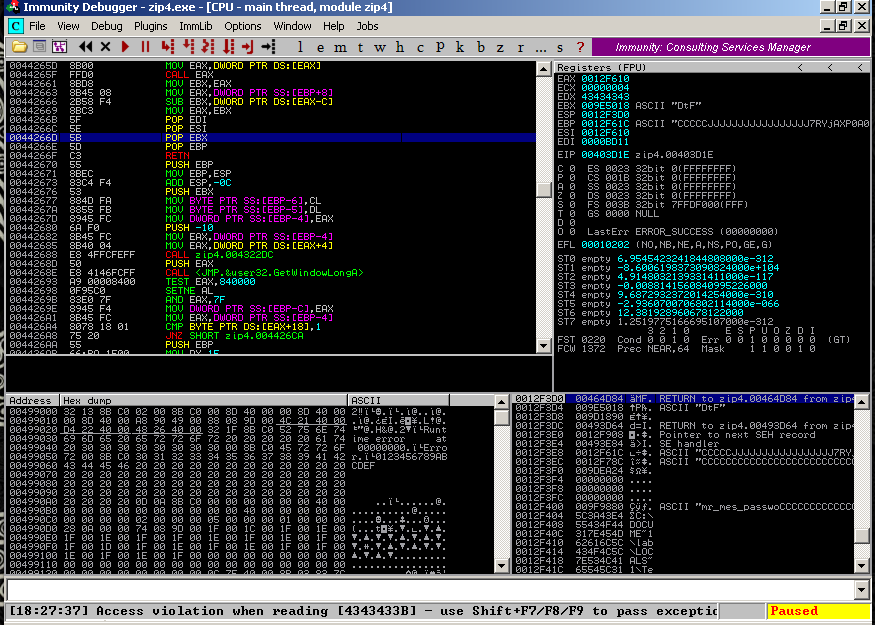Click the stack pane scrollbar thumb
Image resolution: width=875 pixels, height=625 pixels.
[862, 536]
